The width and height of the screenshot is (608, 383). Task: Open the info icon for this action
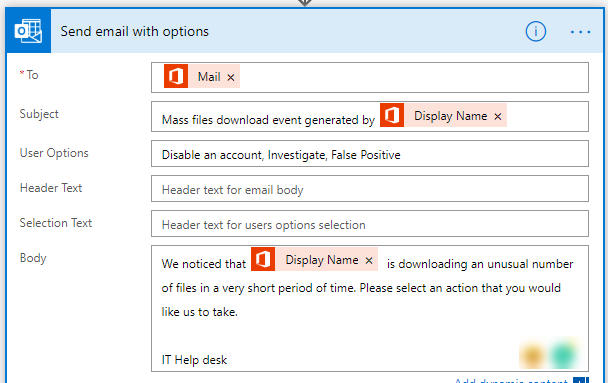(535, 31)
